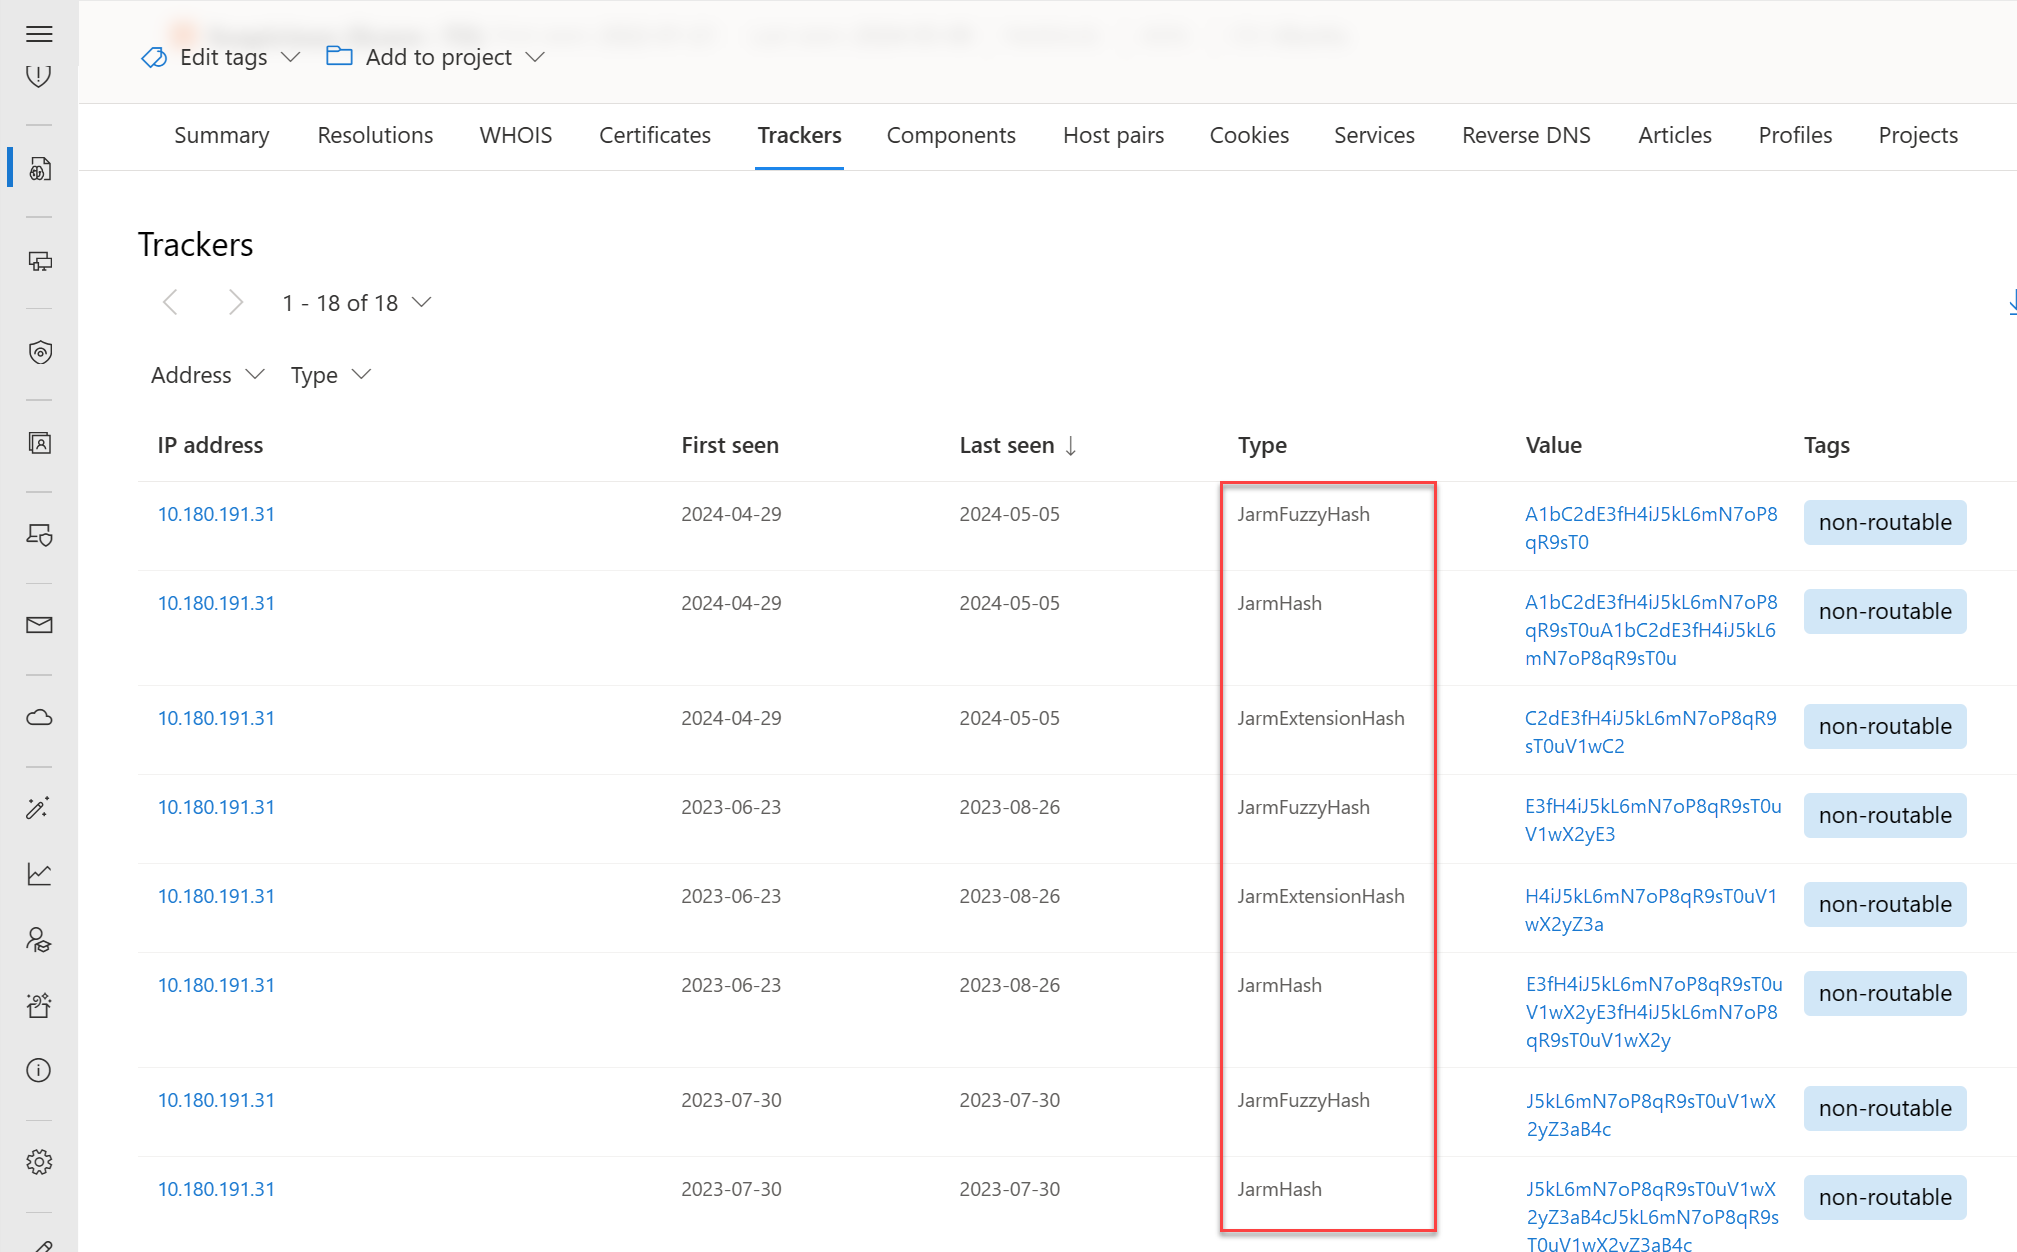The image size is (2017, 1252).
Task: Click the download arrow icon
Action: 2012,303
